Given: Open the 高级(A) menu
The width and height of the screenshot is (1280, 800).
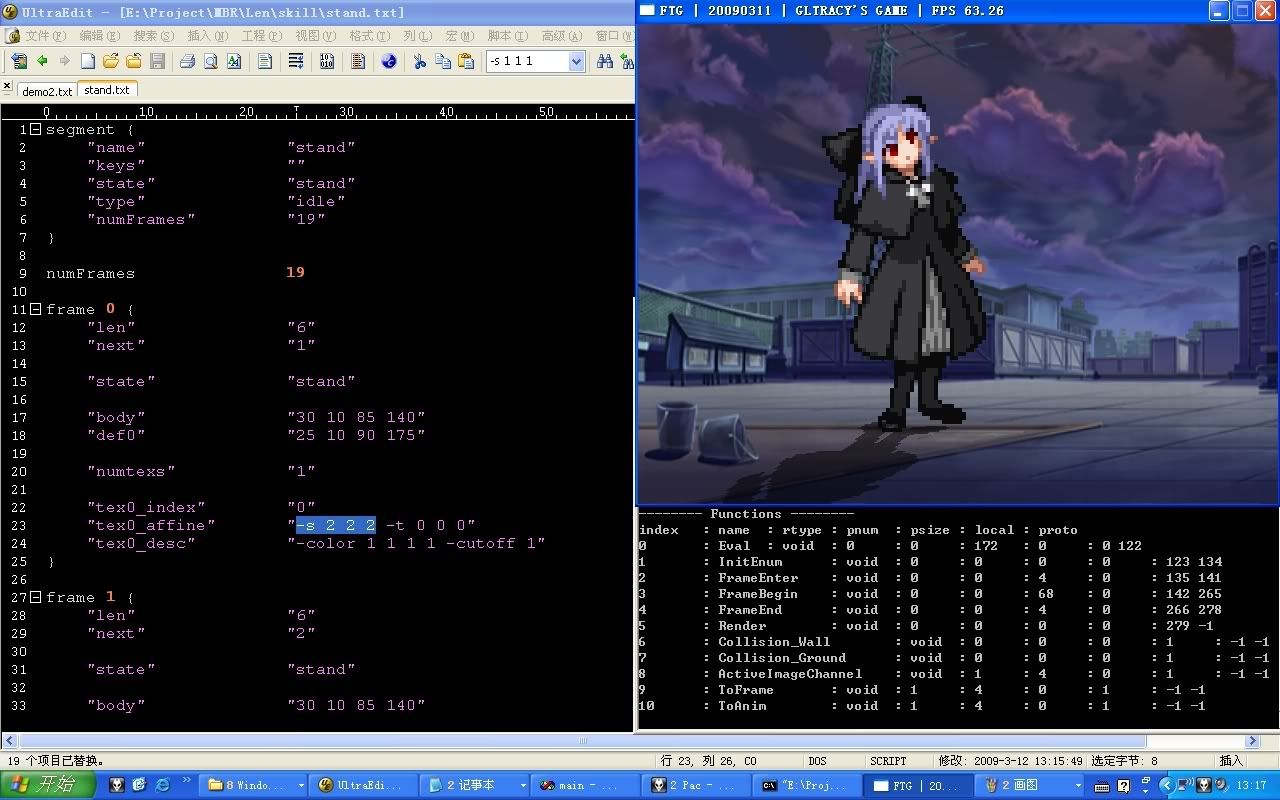Looking at the screenshot, I should click(x=562, y=35).
